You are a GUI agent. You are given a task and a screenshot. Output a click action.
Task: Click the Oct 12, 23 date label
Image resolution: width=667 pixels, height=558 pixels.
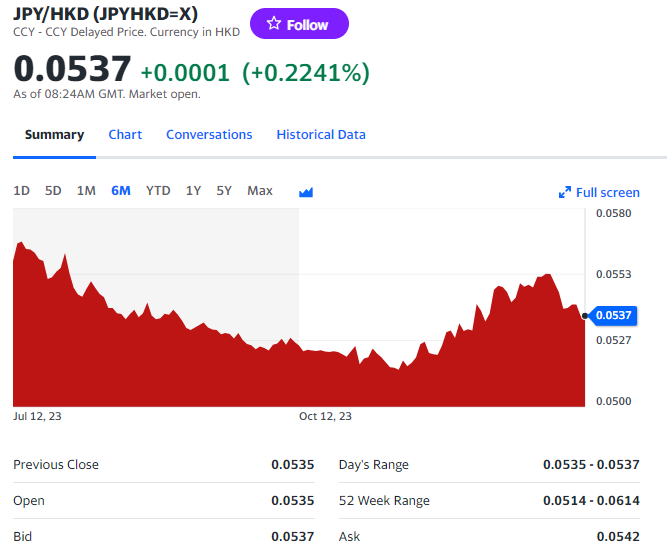(325, 416)
